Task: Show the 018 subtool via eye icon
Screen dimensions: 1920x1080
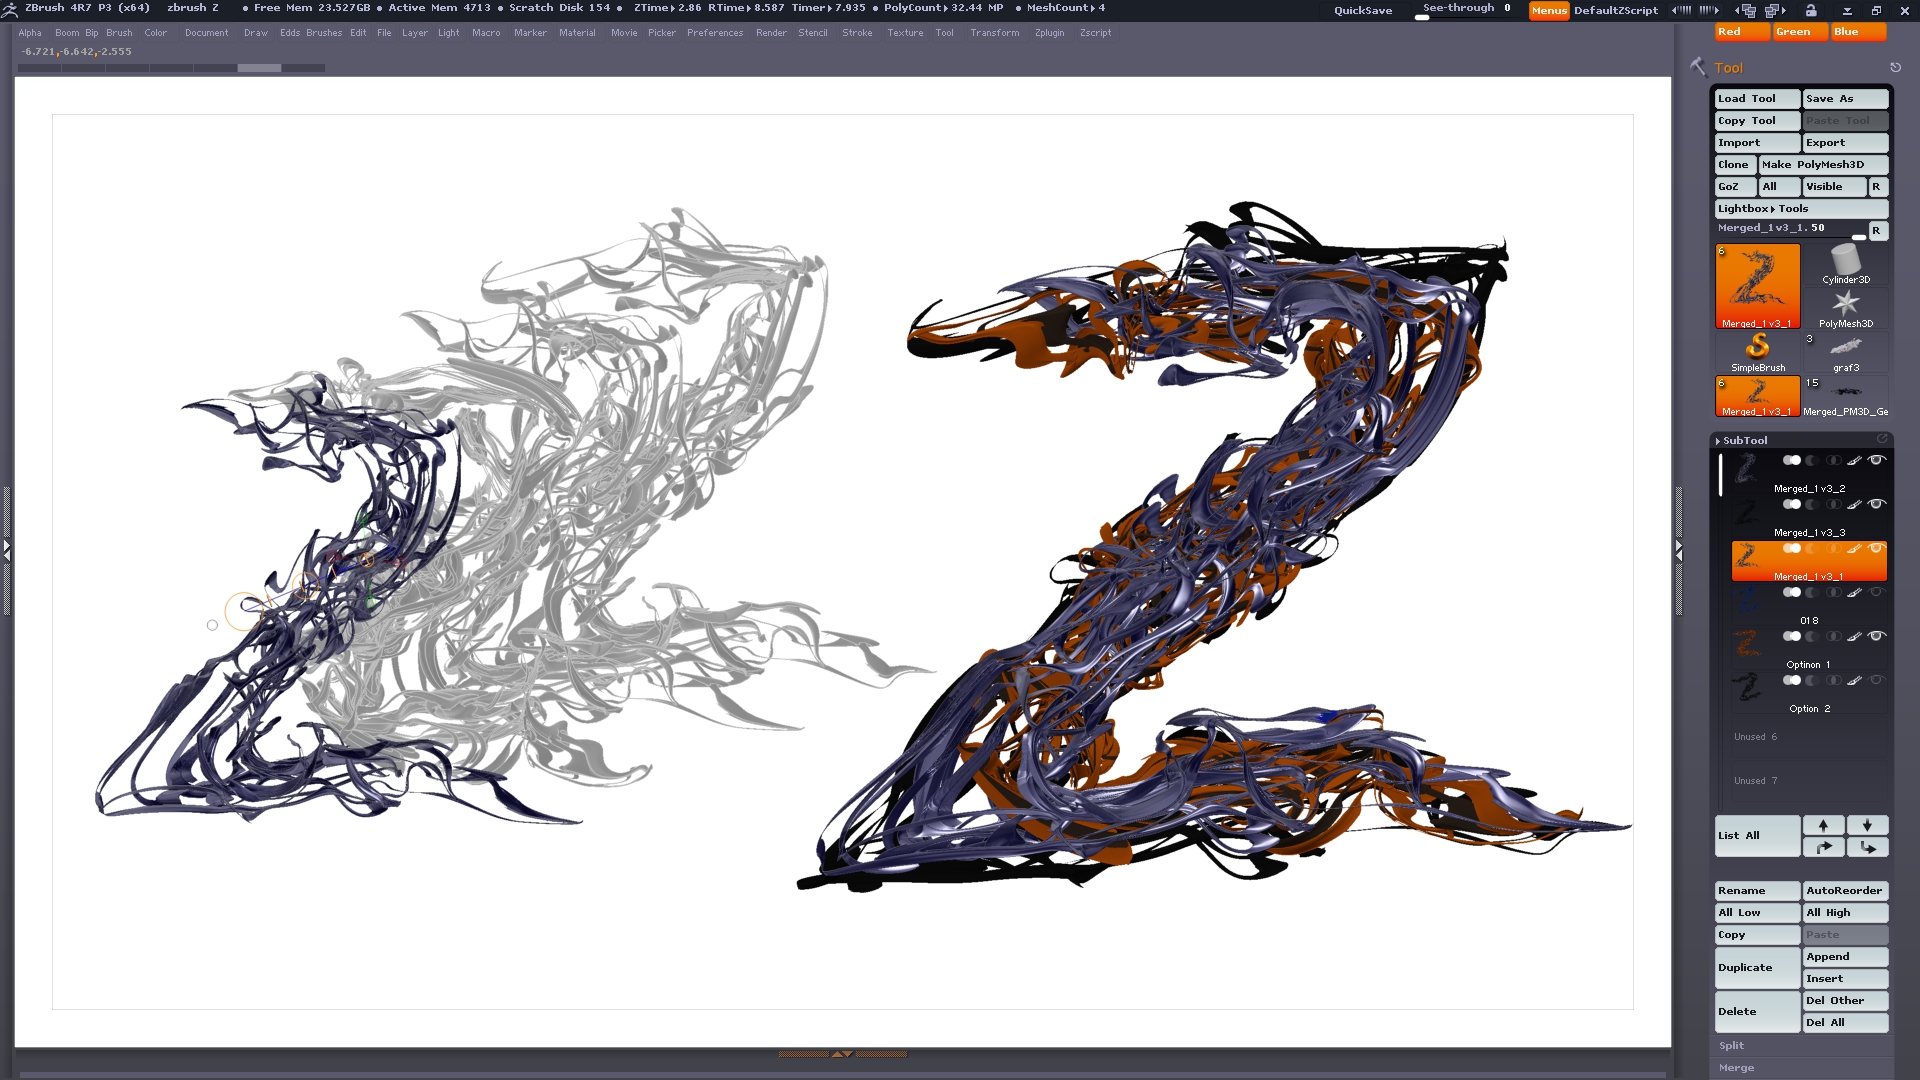Action: (1876, 593)
